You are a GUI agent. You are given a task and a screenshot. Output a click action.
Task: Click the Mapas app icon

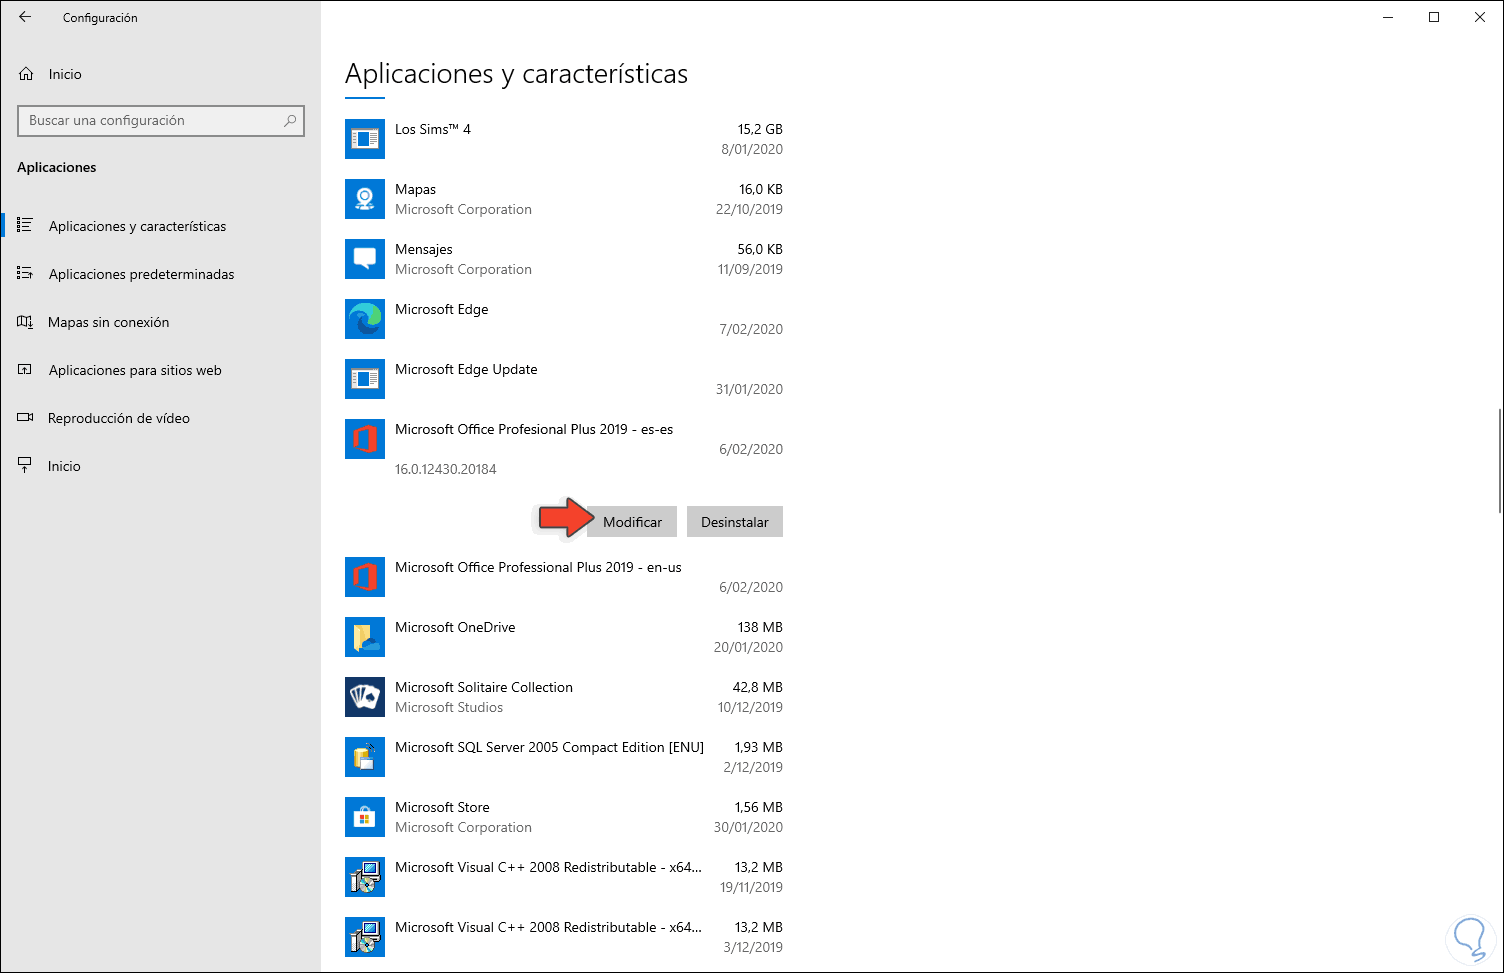[365, 199]
